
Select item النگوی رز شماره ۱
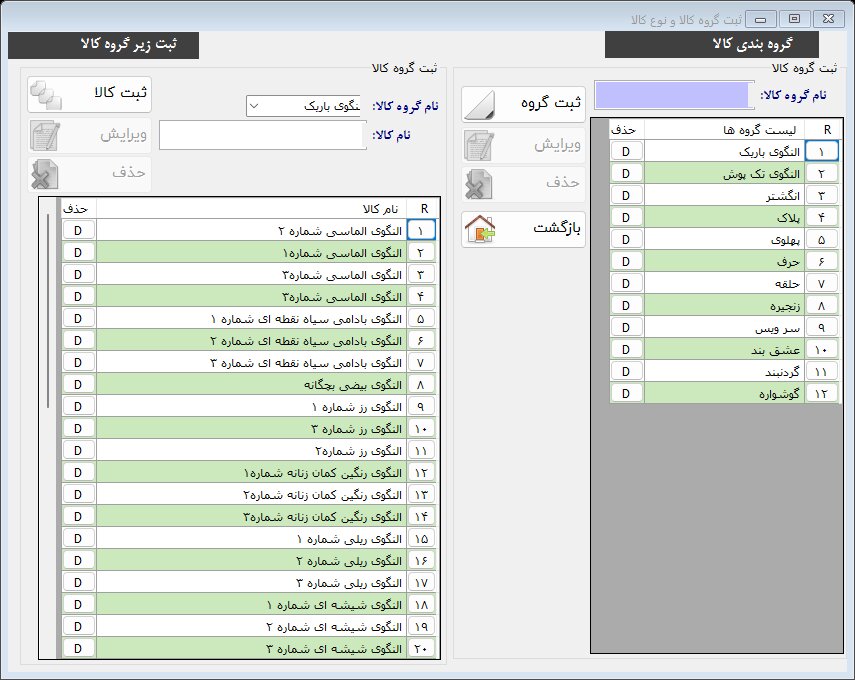[251, 406]
